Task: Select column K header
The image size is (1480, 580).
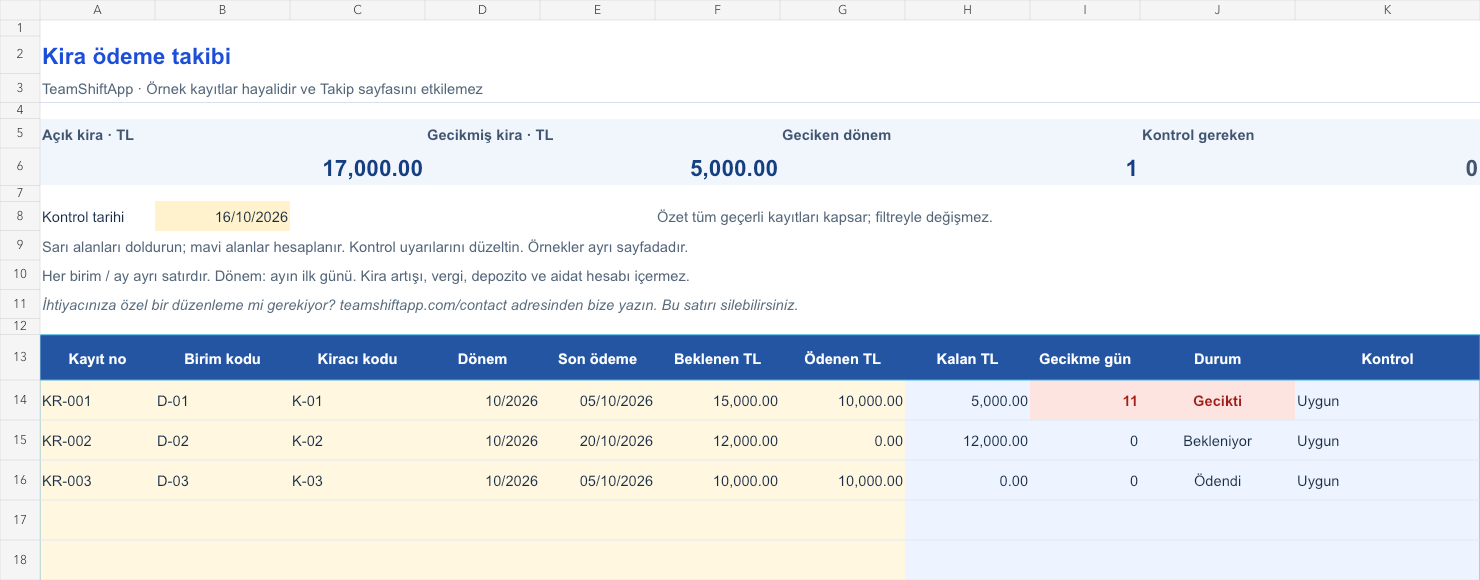Action: click(x=1387, y=10)
